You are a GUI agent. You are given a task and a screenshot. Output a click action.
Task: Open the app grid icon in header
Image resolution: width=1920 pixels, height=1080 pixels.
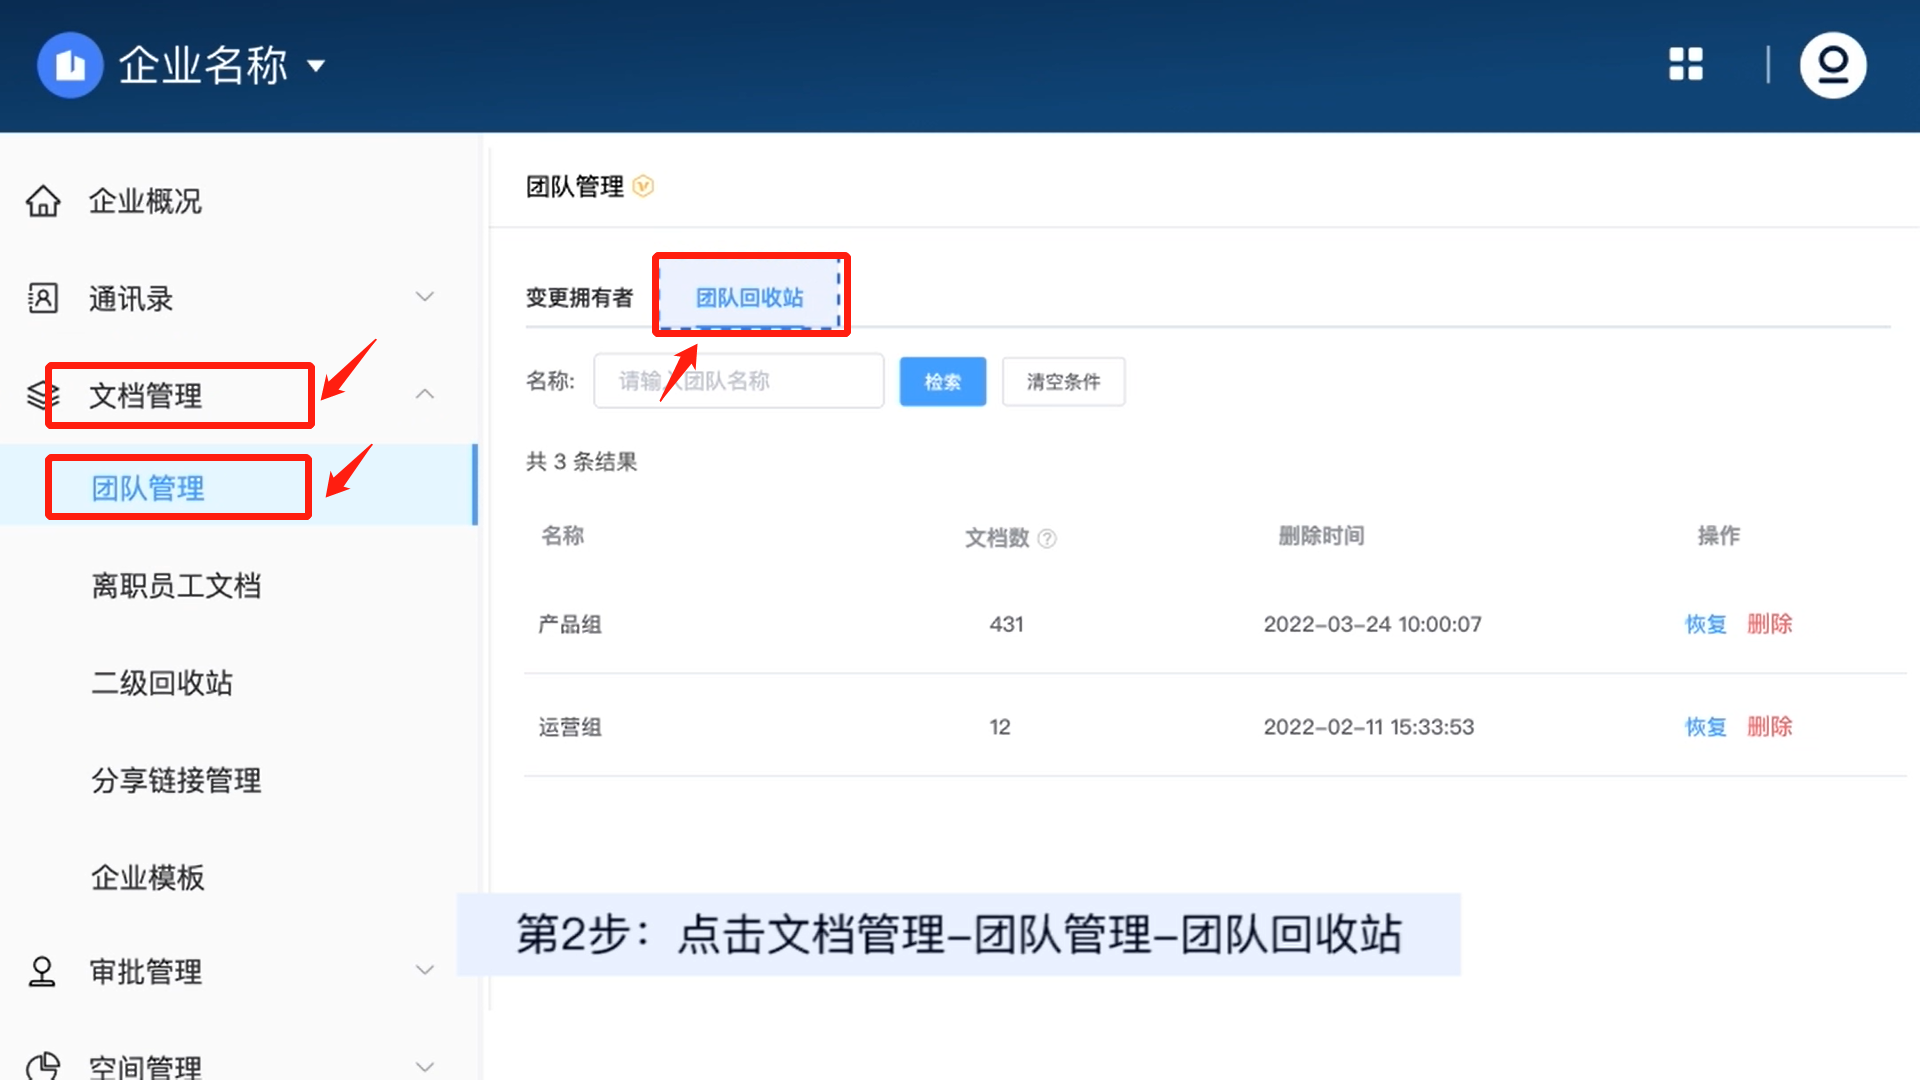[1686, 65]
